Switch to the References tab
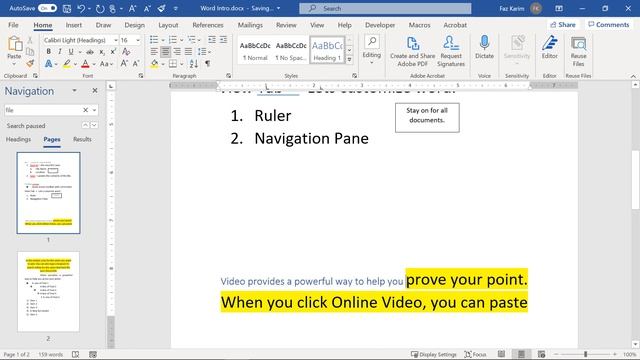This screenshot has width=640, height=360. [208, 25]
